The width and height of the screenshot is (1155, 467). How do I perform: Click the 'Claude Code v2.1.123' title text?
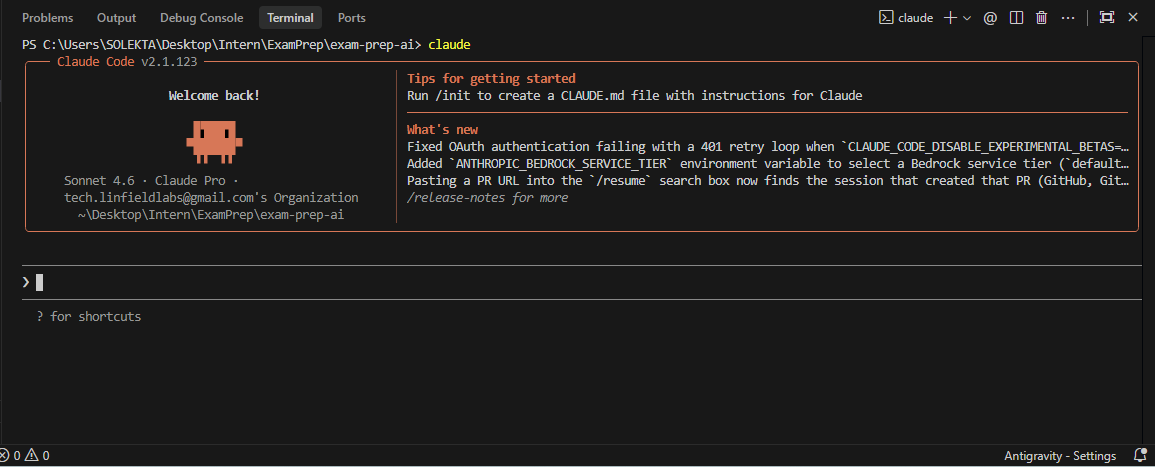coord(127,62)
